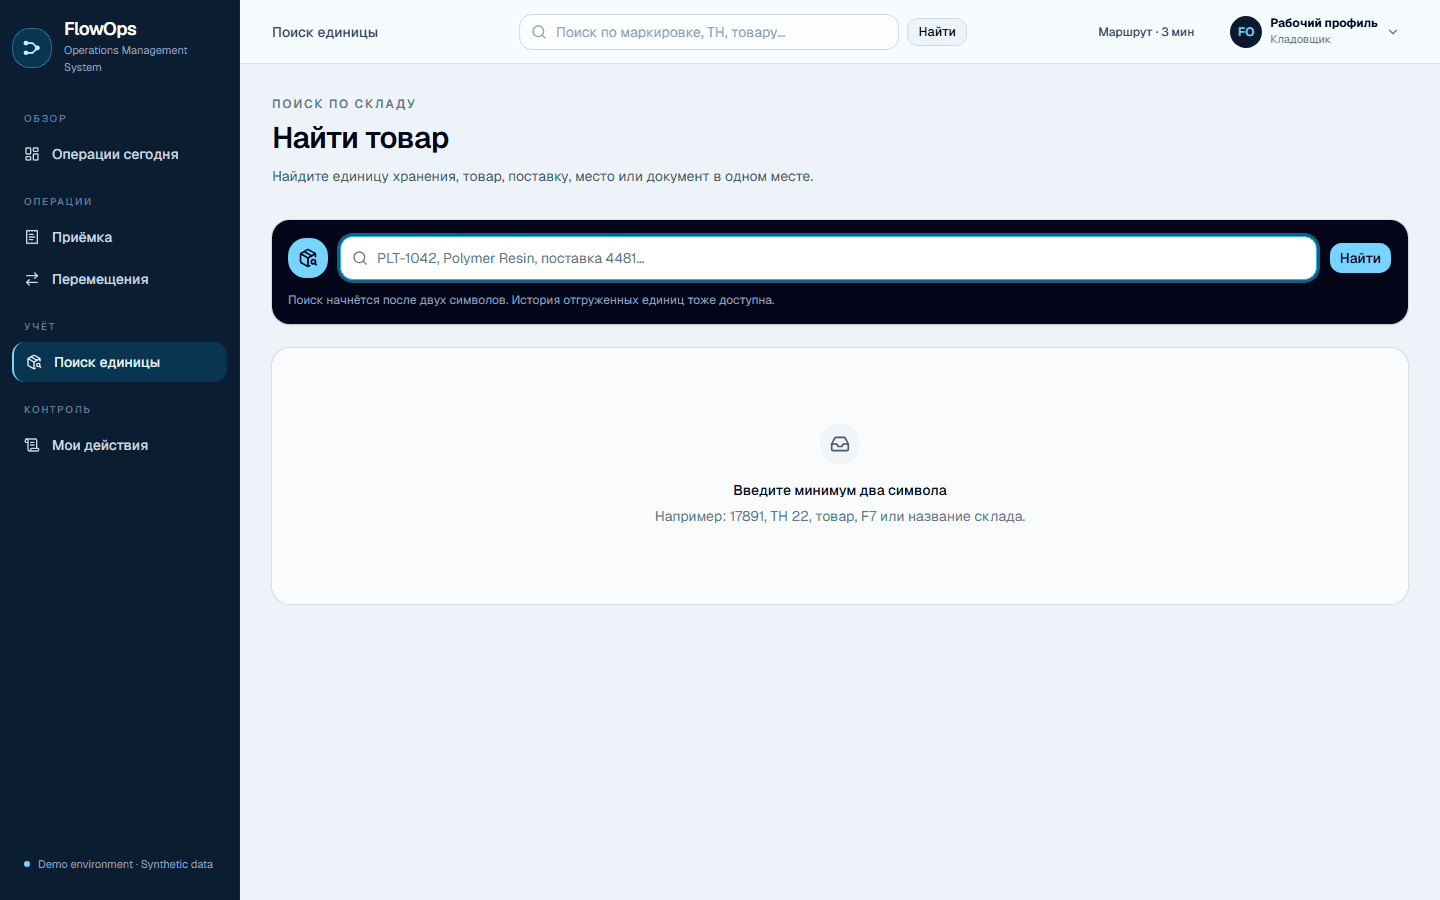The width and height of the screenshot is (1440, 900).
Task: Click the ПОИСК ПО СКЛАДУ overline label
Action: (344, 104)
